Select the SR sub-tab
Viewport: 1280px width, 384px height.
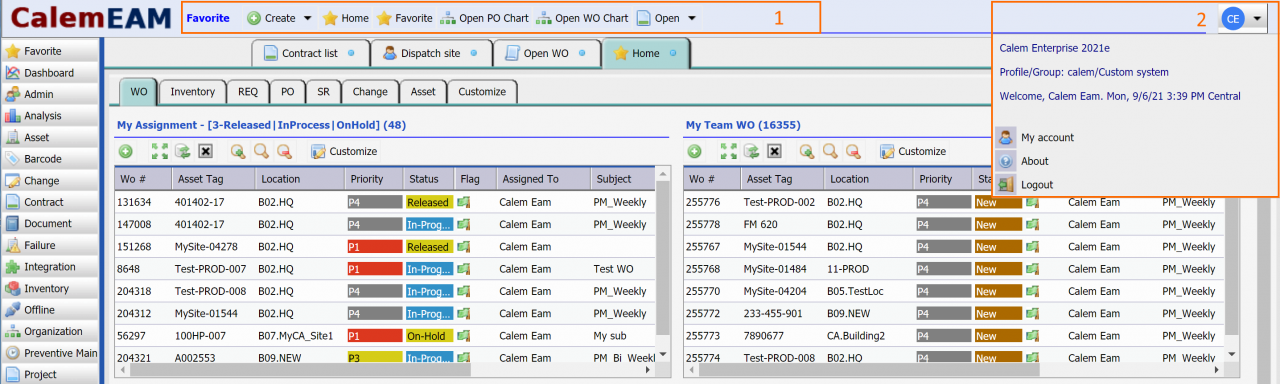323,91
